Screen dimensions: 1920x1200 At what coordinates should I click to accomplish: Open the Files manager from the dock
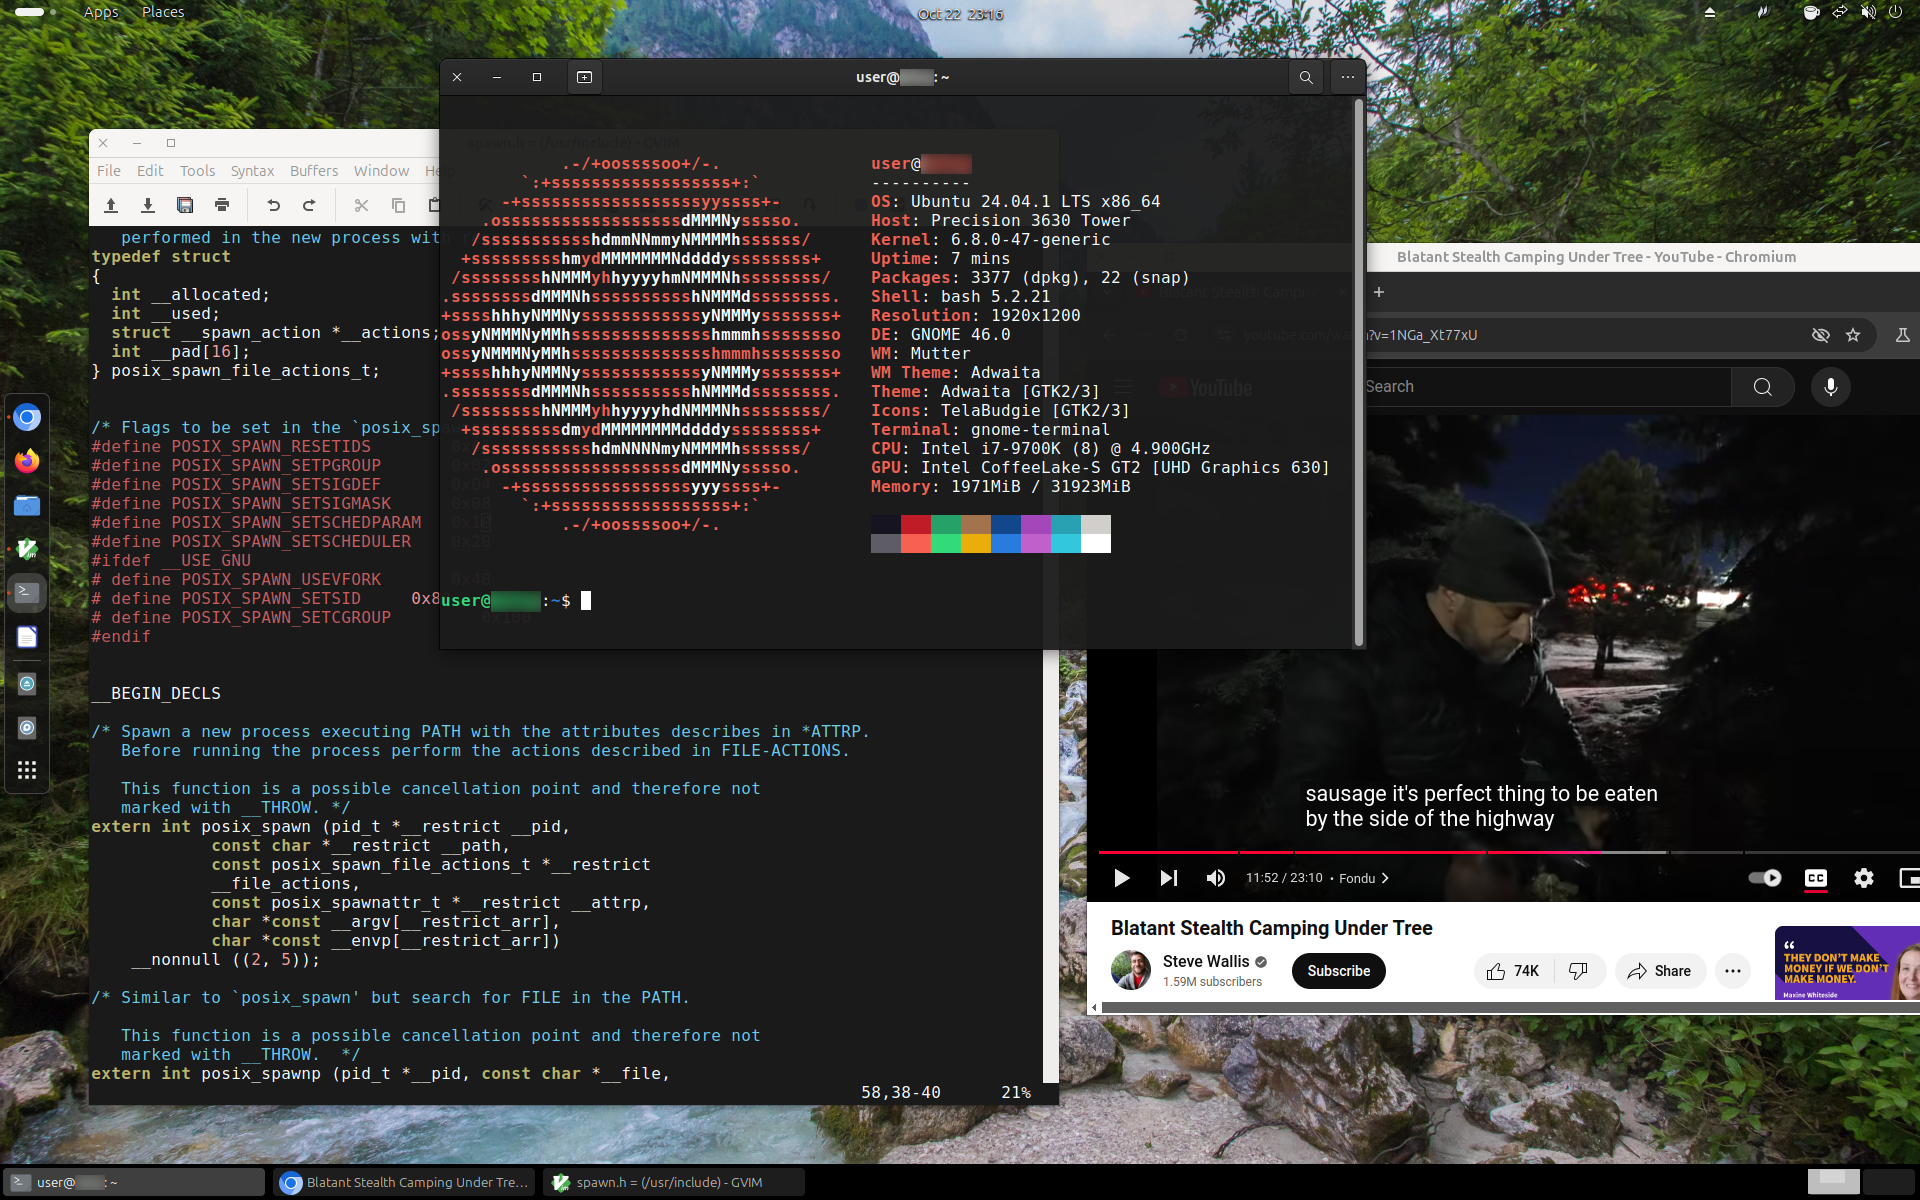[x=27, y=505]
